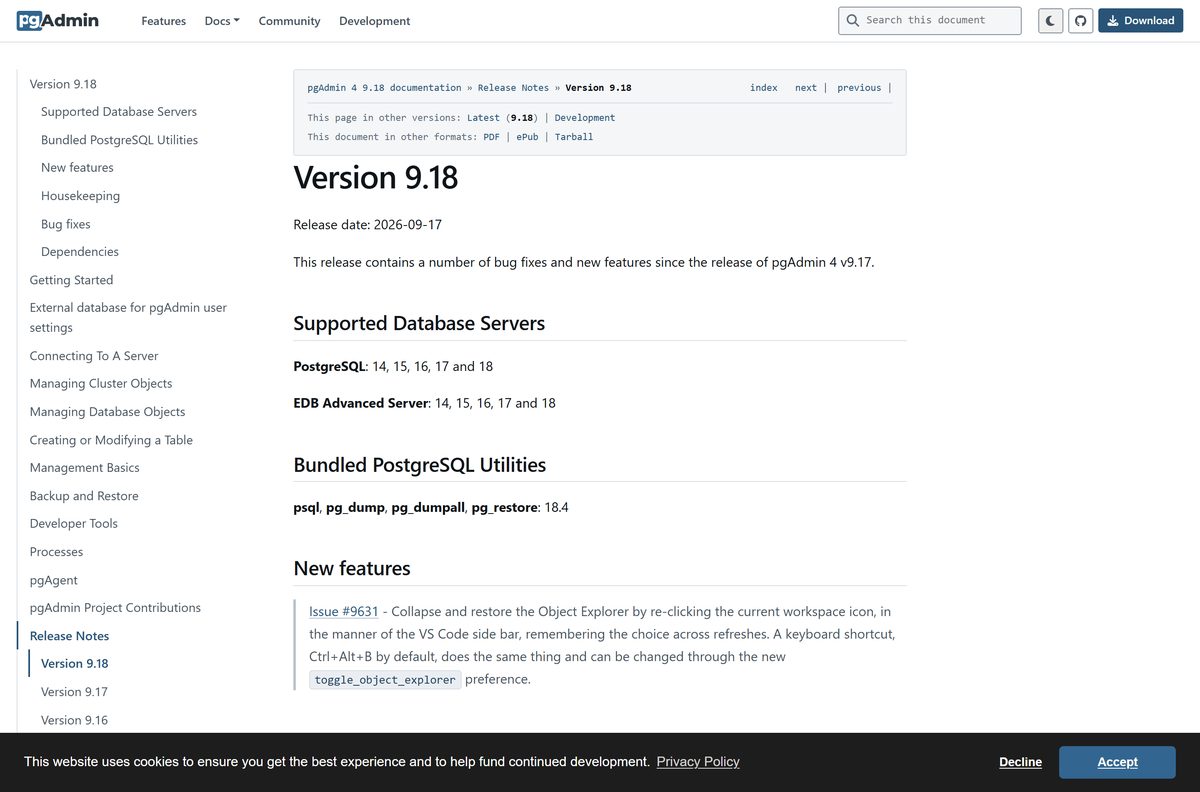Open Developer Tools in sidebar

(x=73, y=524)
